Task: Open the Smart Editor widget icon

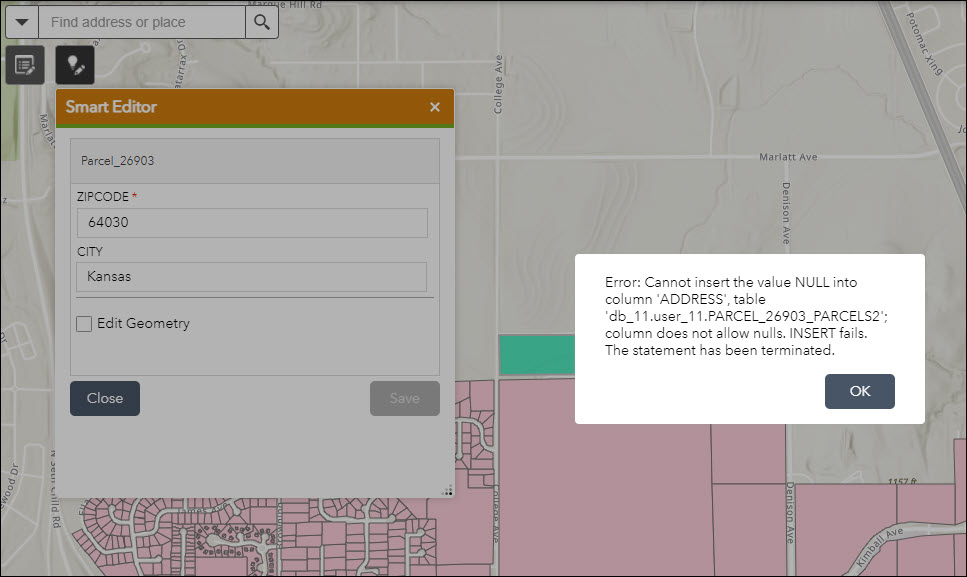Action: click(75, 65)
